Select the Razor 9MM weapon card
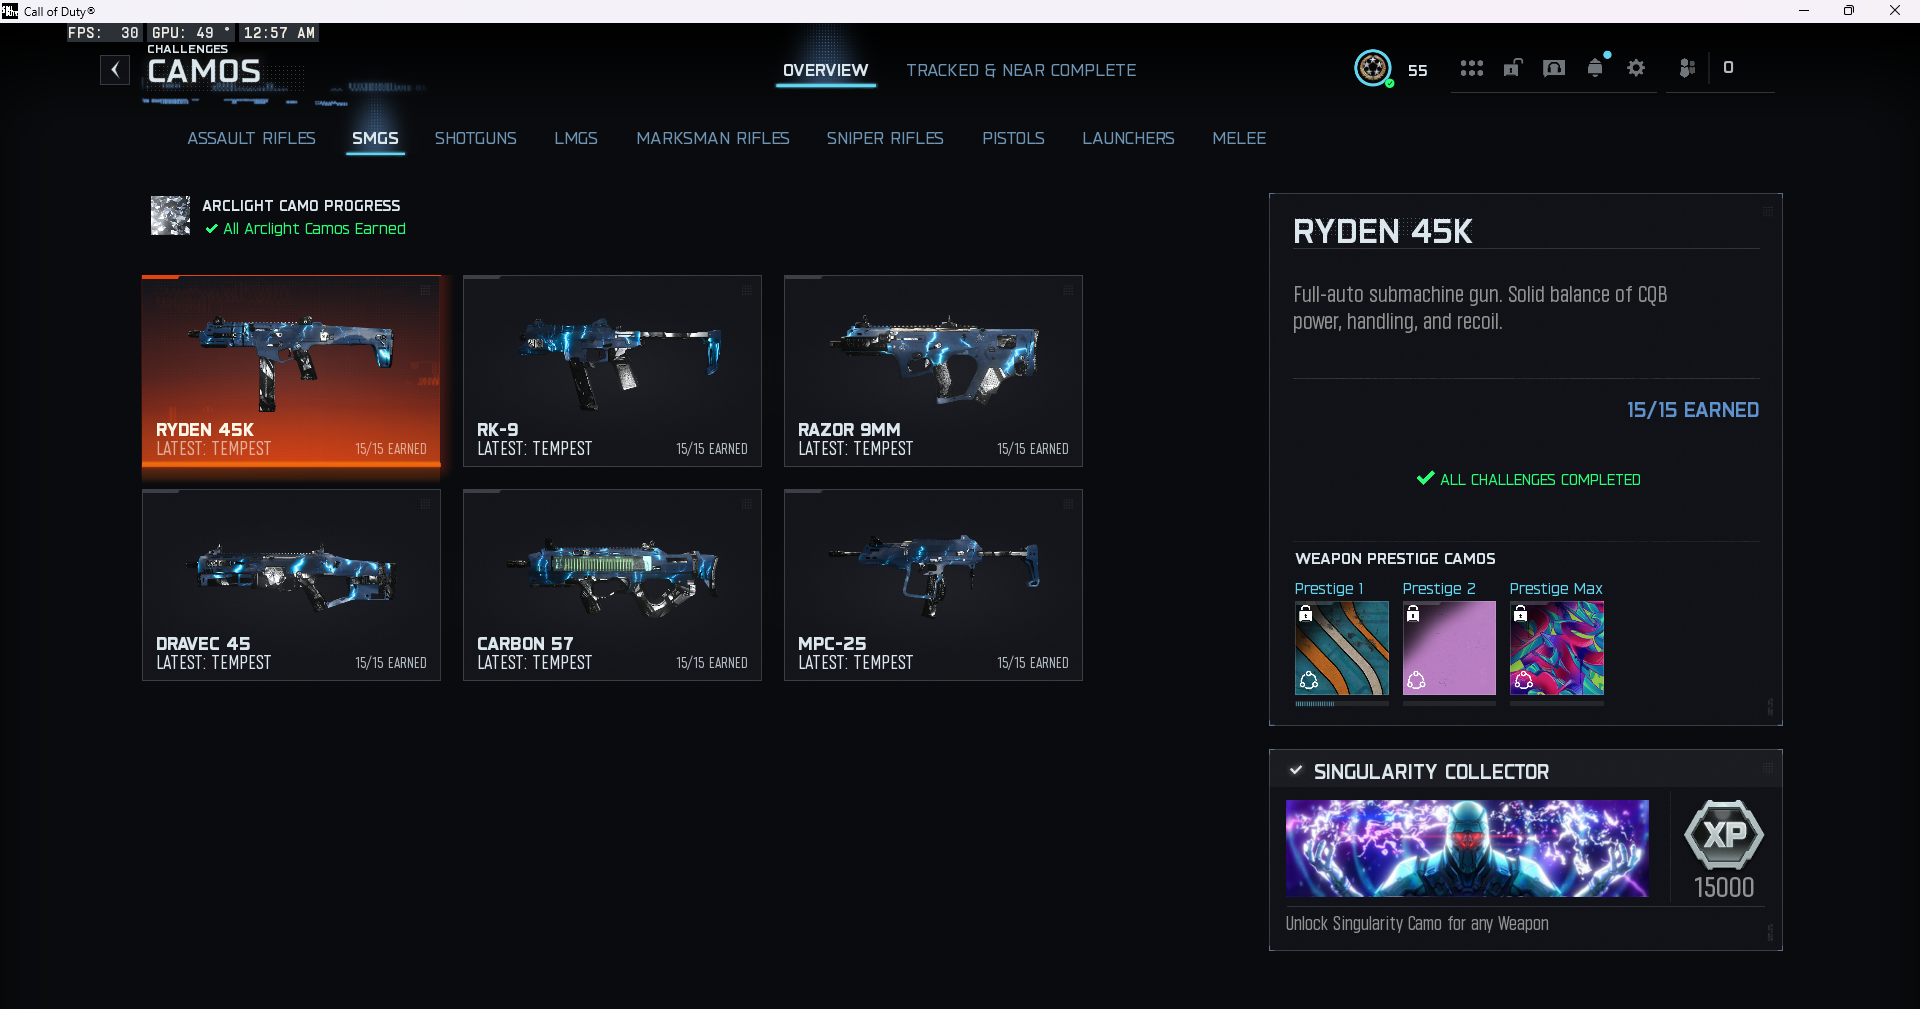 [933, 371]
